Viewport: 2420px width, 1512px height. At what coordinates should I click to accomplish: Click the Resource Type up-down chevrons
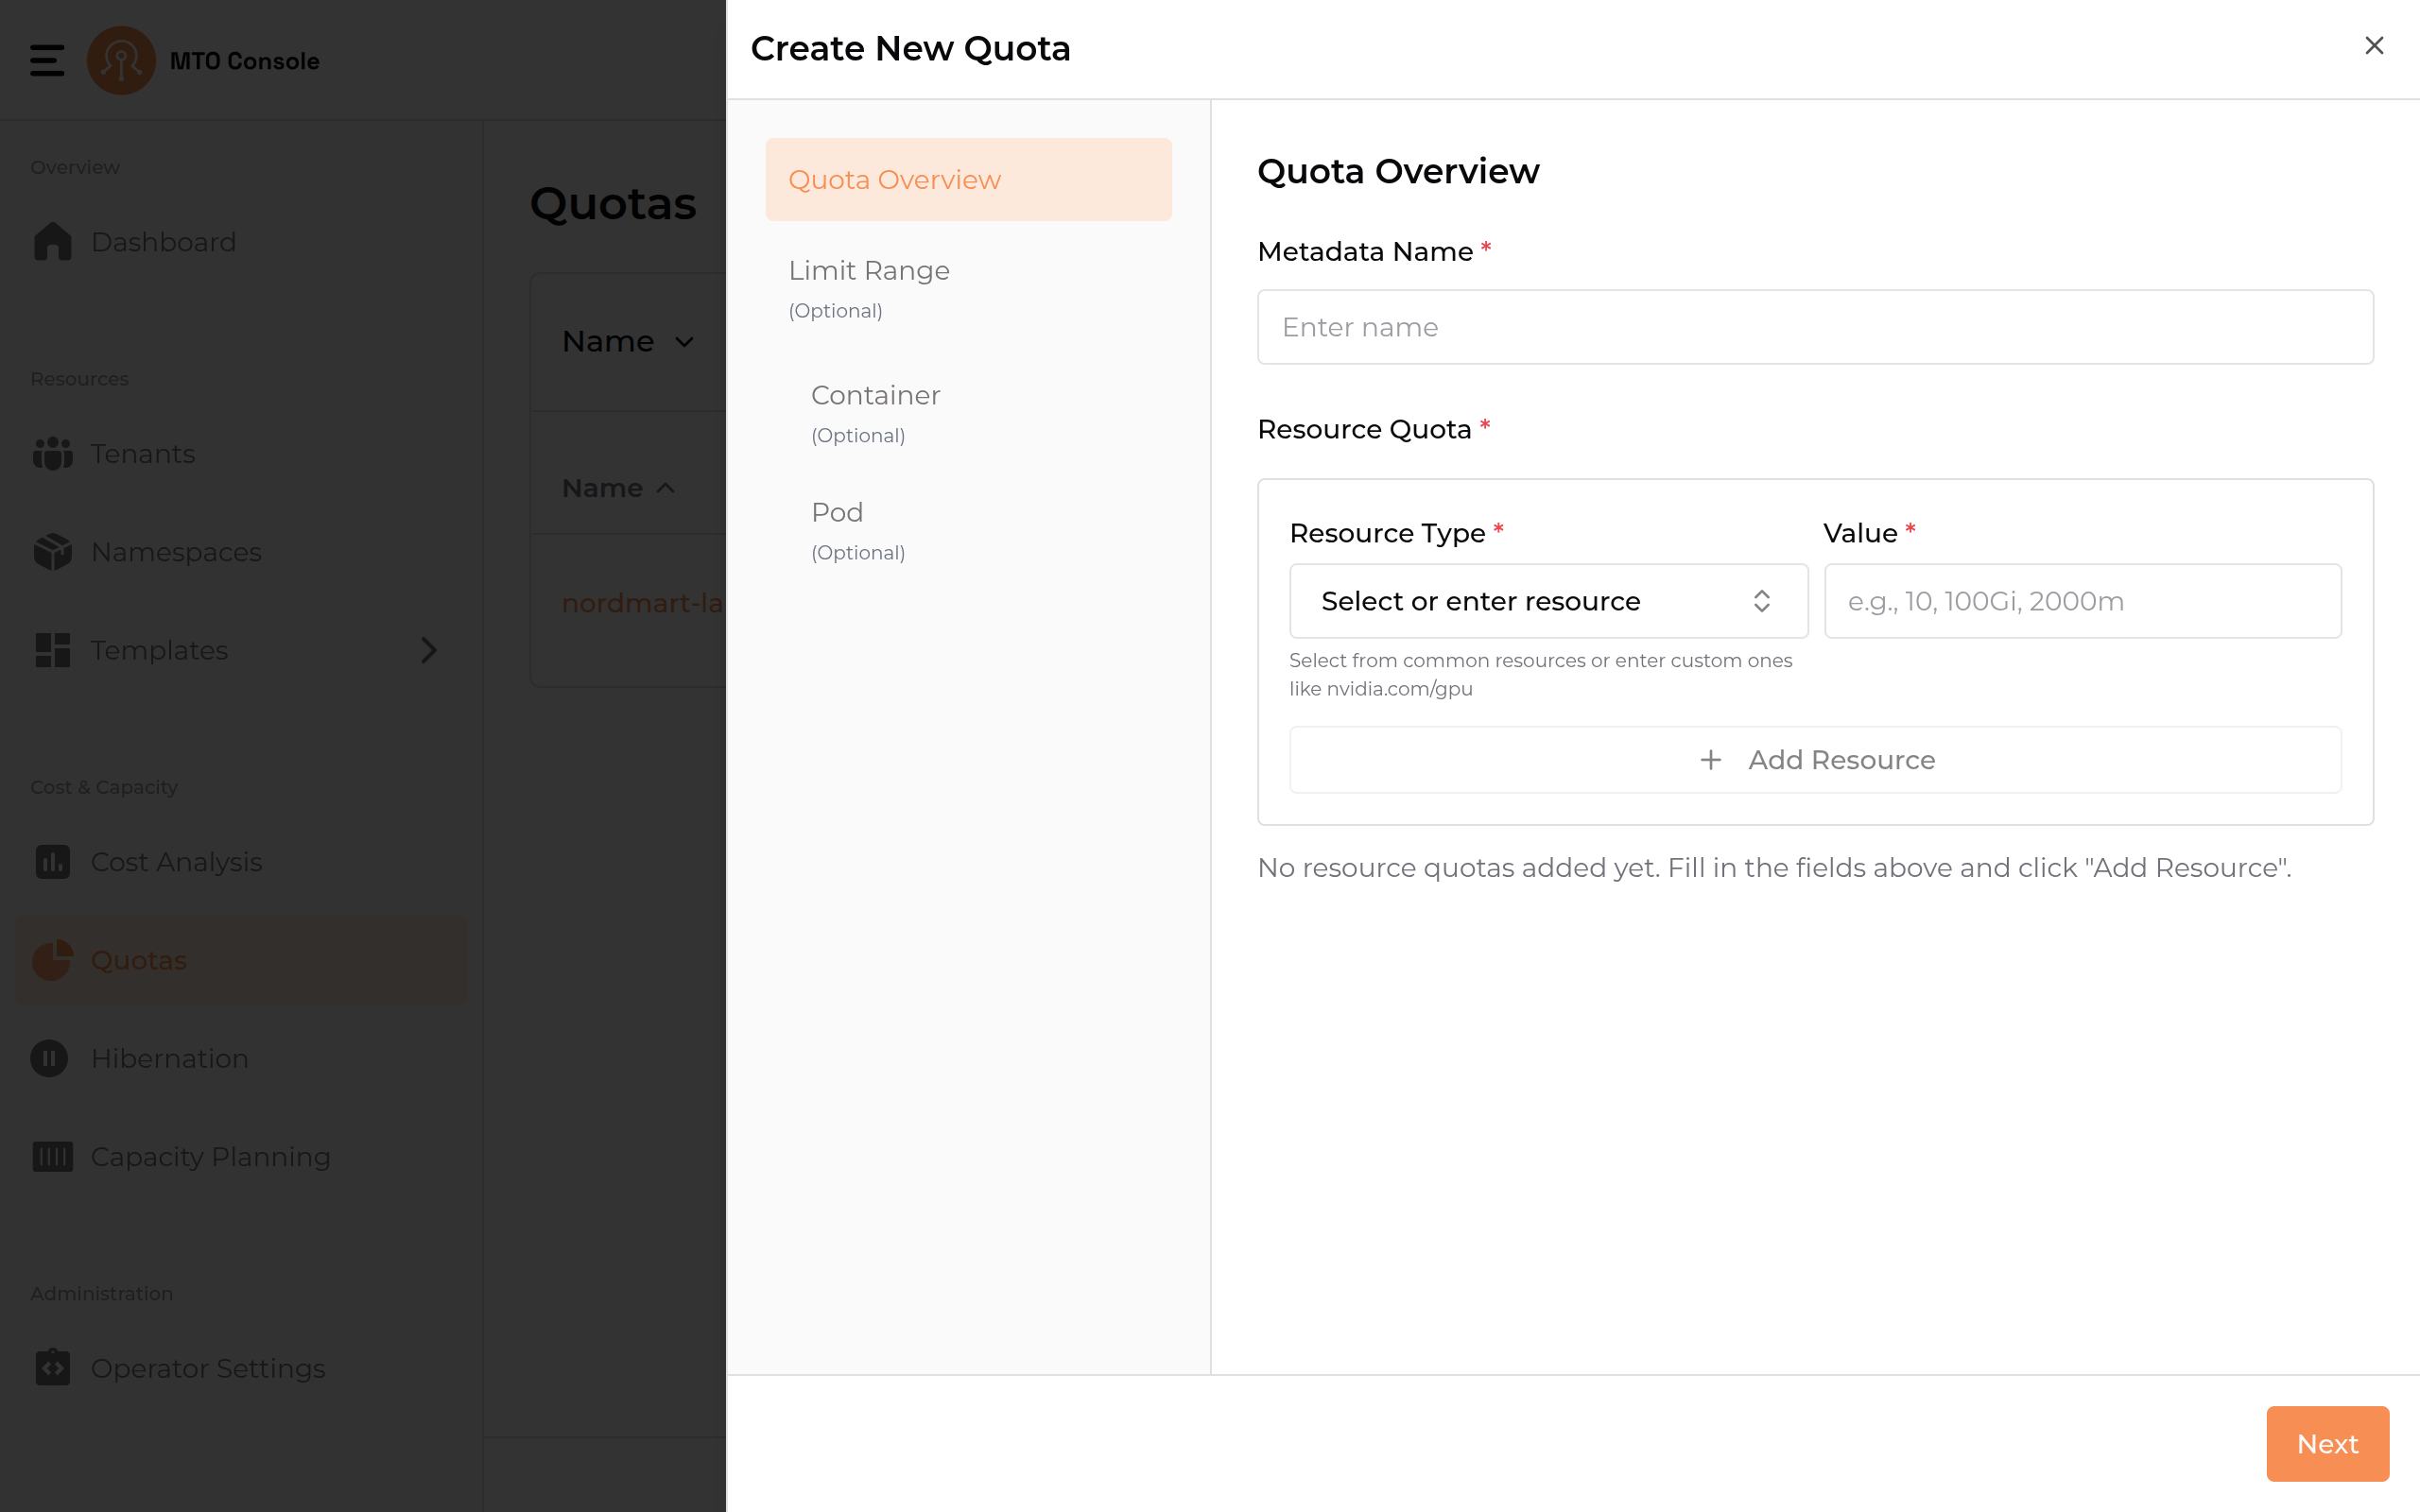tap(1761, 601)
